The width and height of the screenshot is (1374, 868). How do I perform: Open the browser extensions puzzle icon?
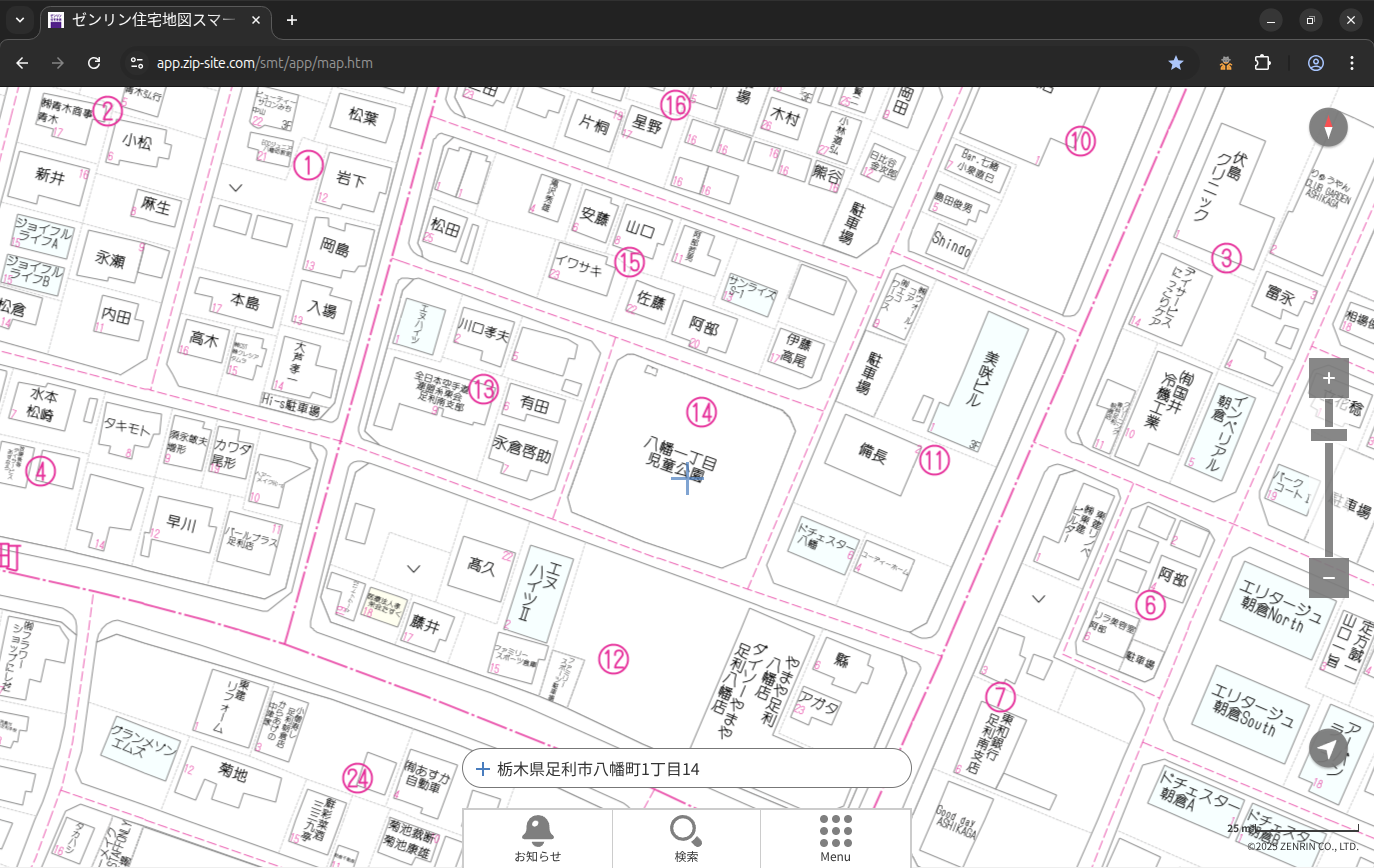click(x=1262, y=63)
